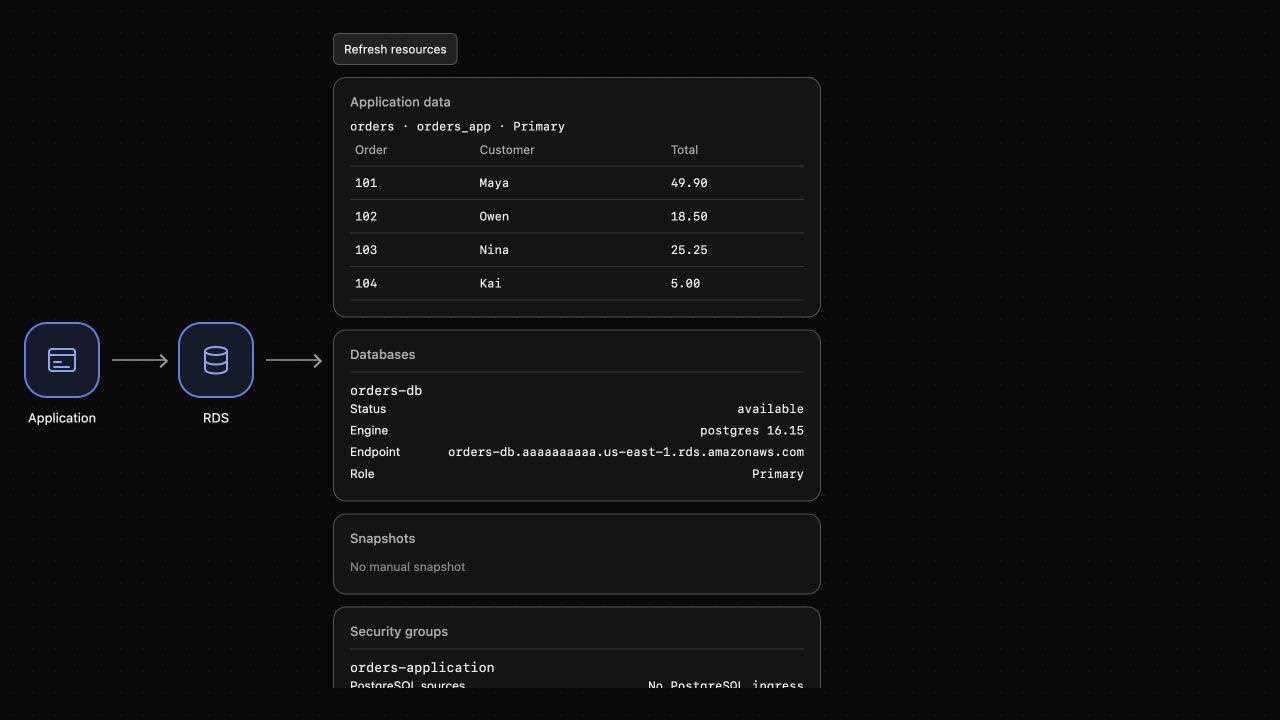1280x720 pixels.
Task: Click 'orders · orders_app · Primary' subtitle
Action: click(457, 127)
